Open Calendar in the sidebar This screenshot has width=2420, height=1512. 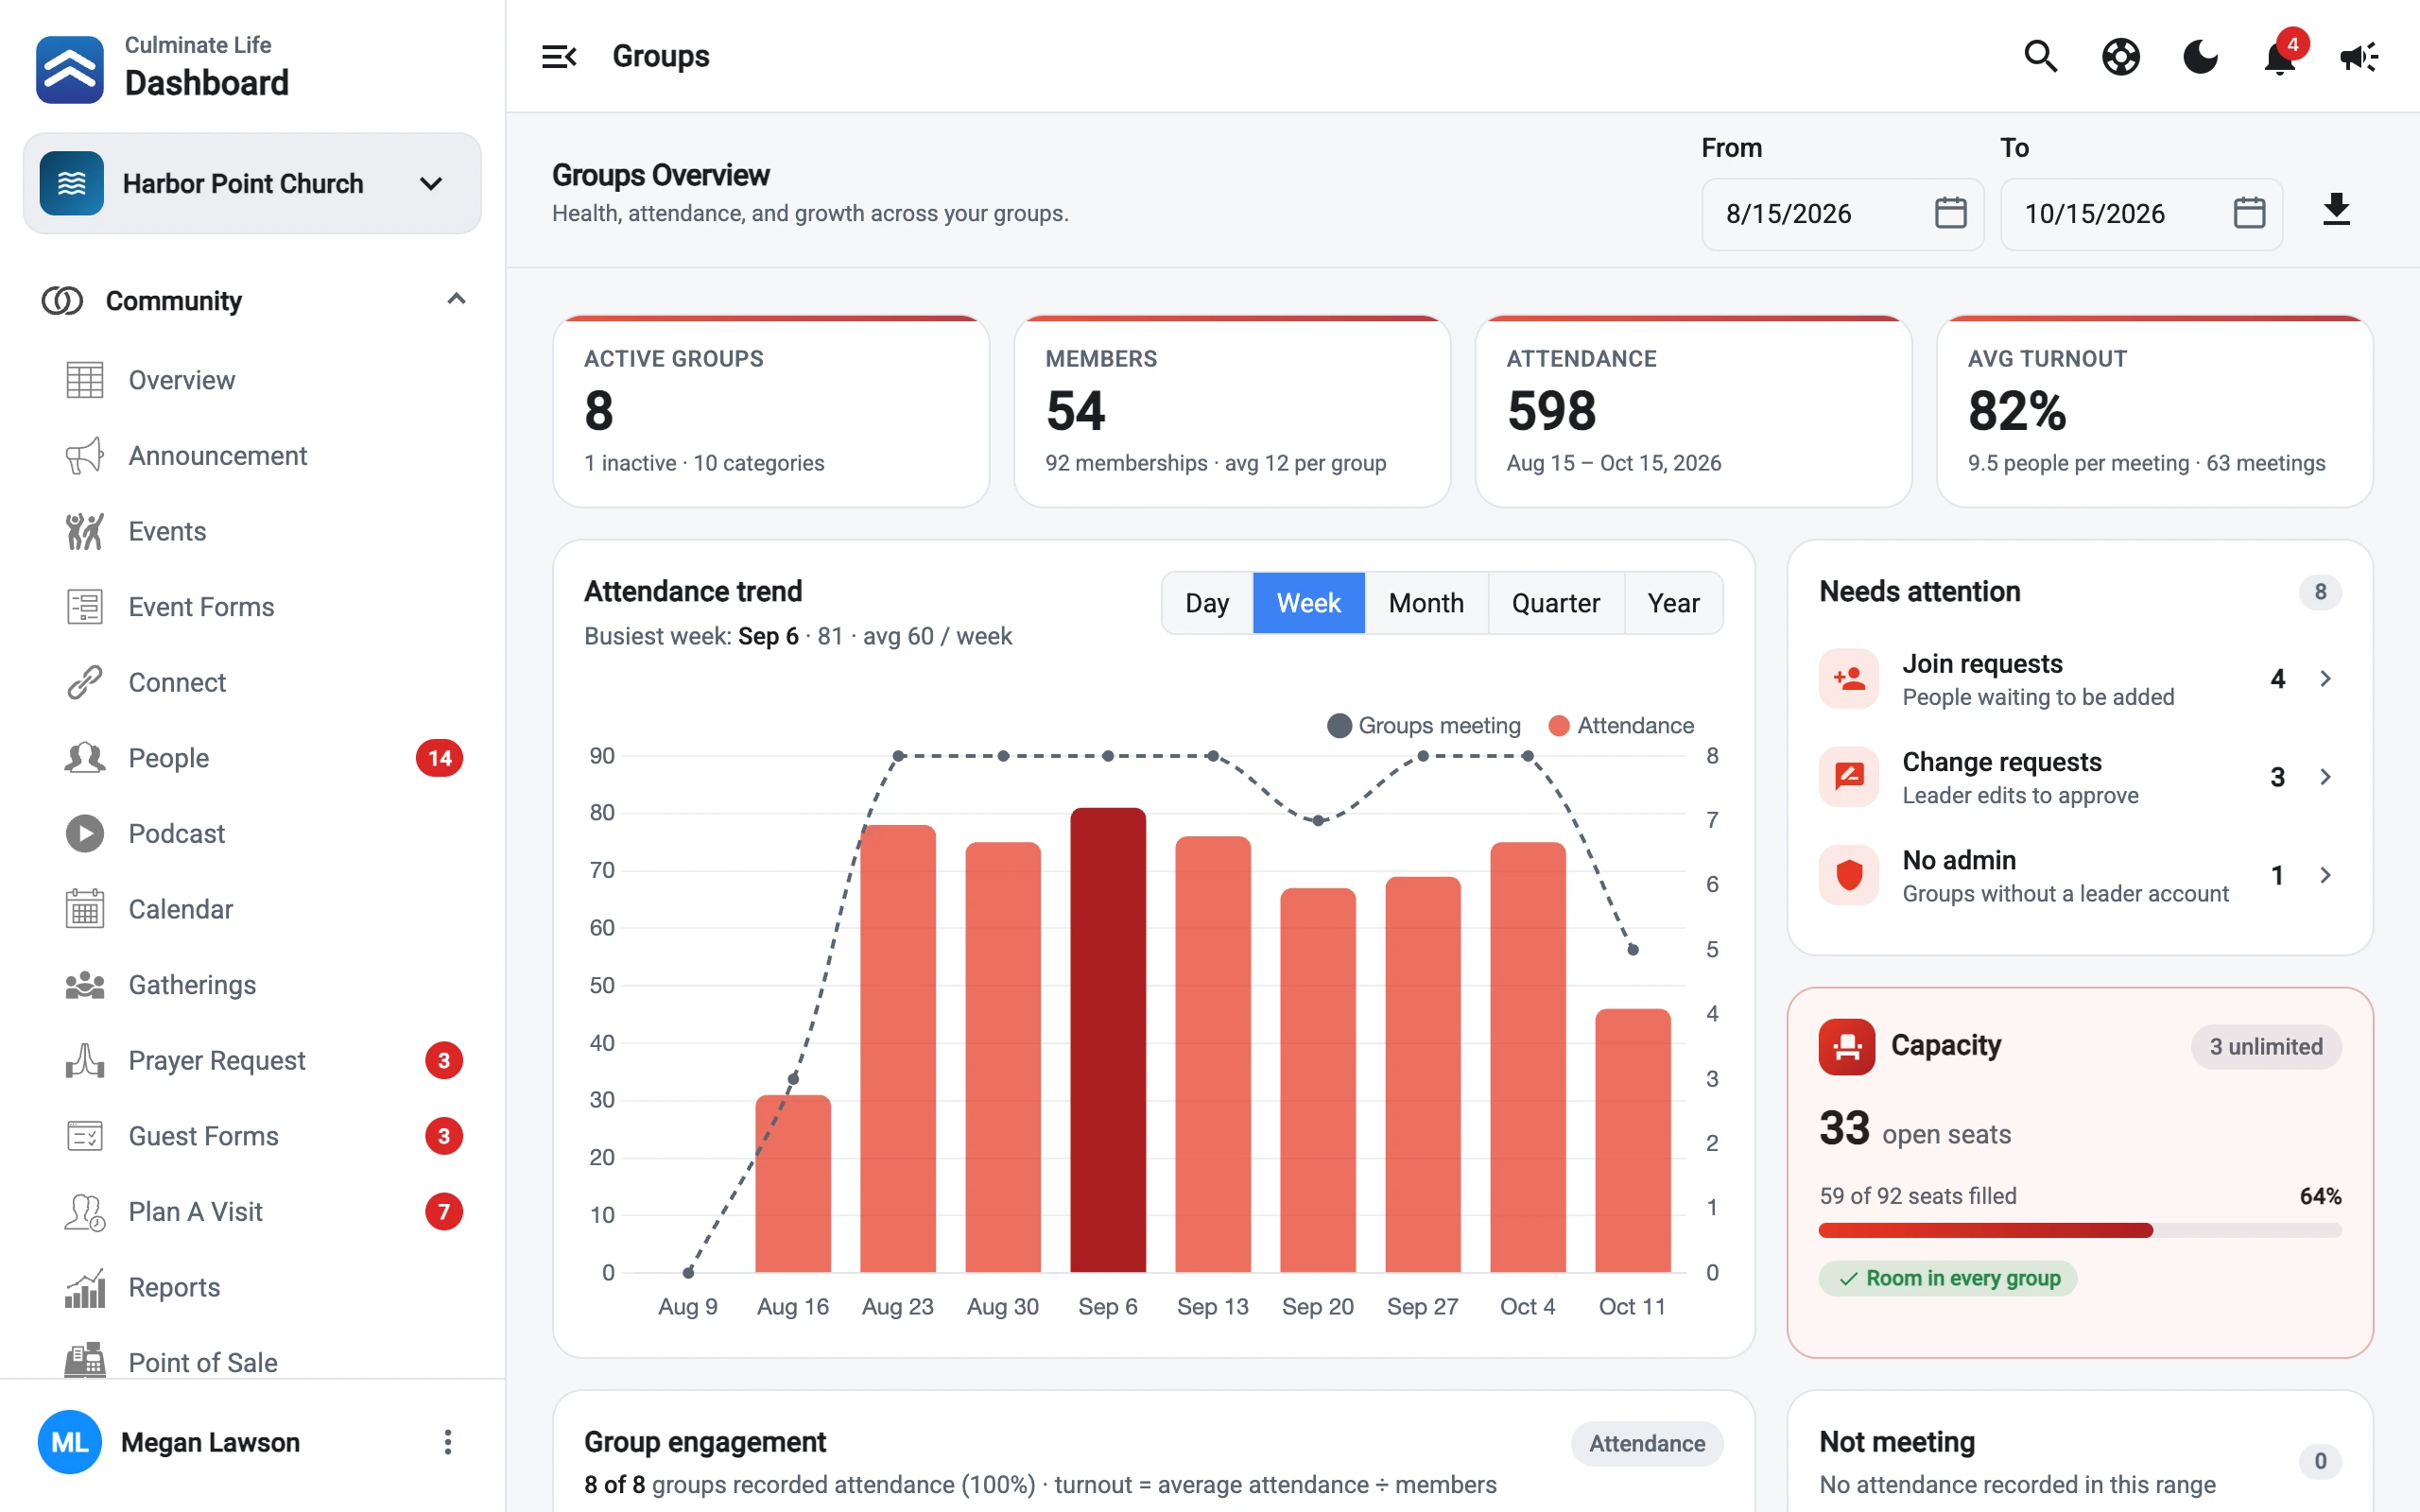pyautogui.click(x=252, y=909)
